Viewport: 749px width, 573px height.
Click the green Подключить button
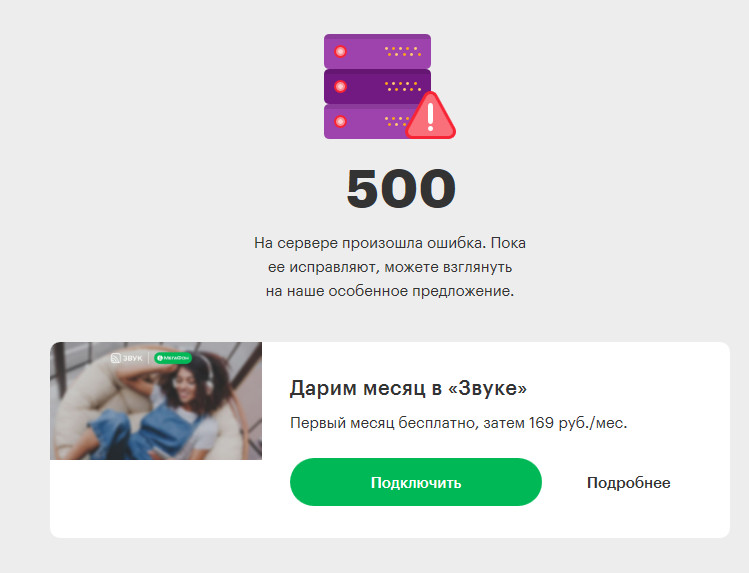tap(416, 482)
